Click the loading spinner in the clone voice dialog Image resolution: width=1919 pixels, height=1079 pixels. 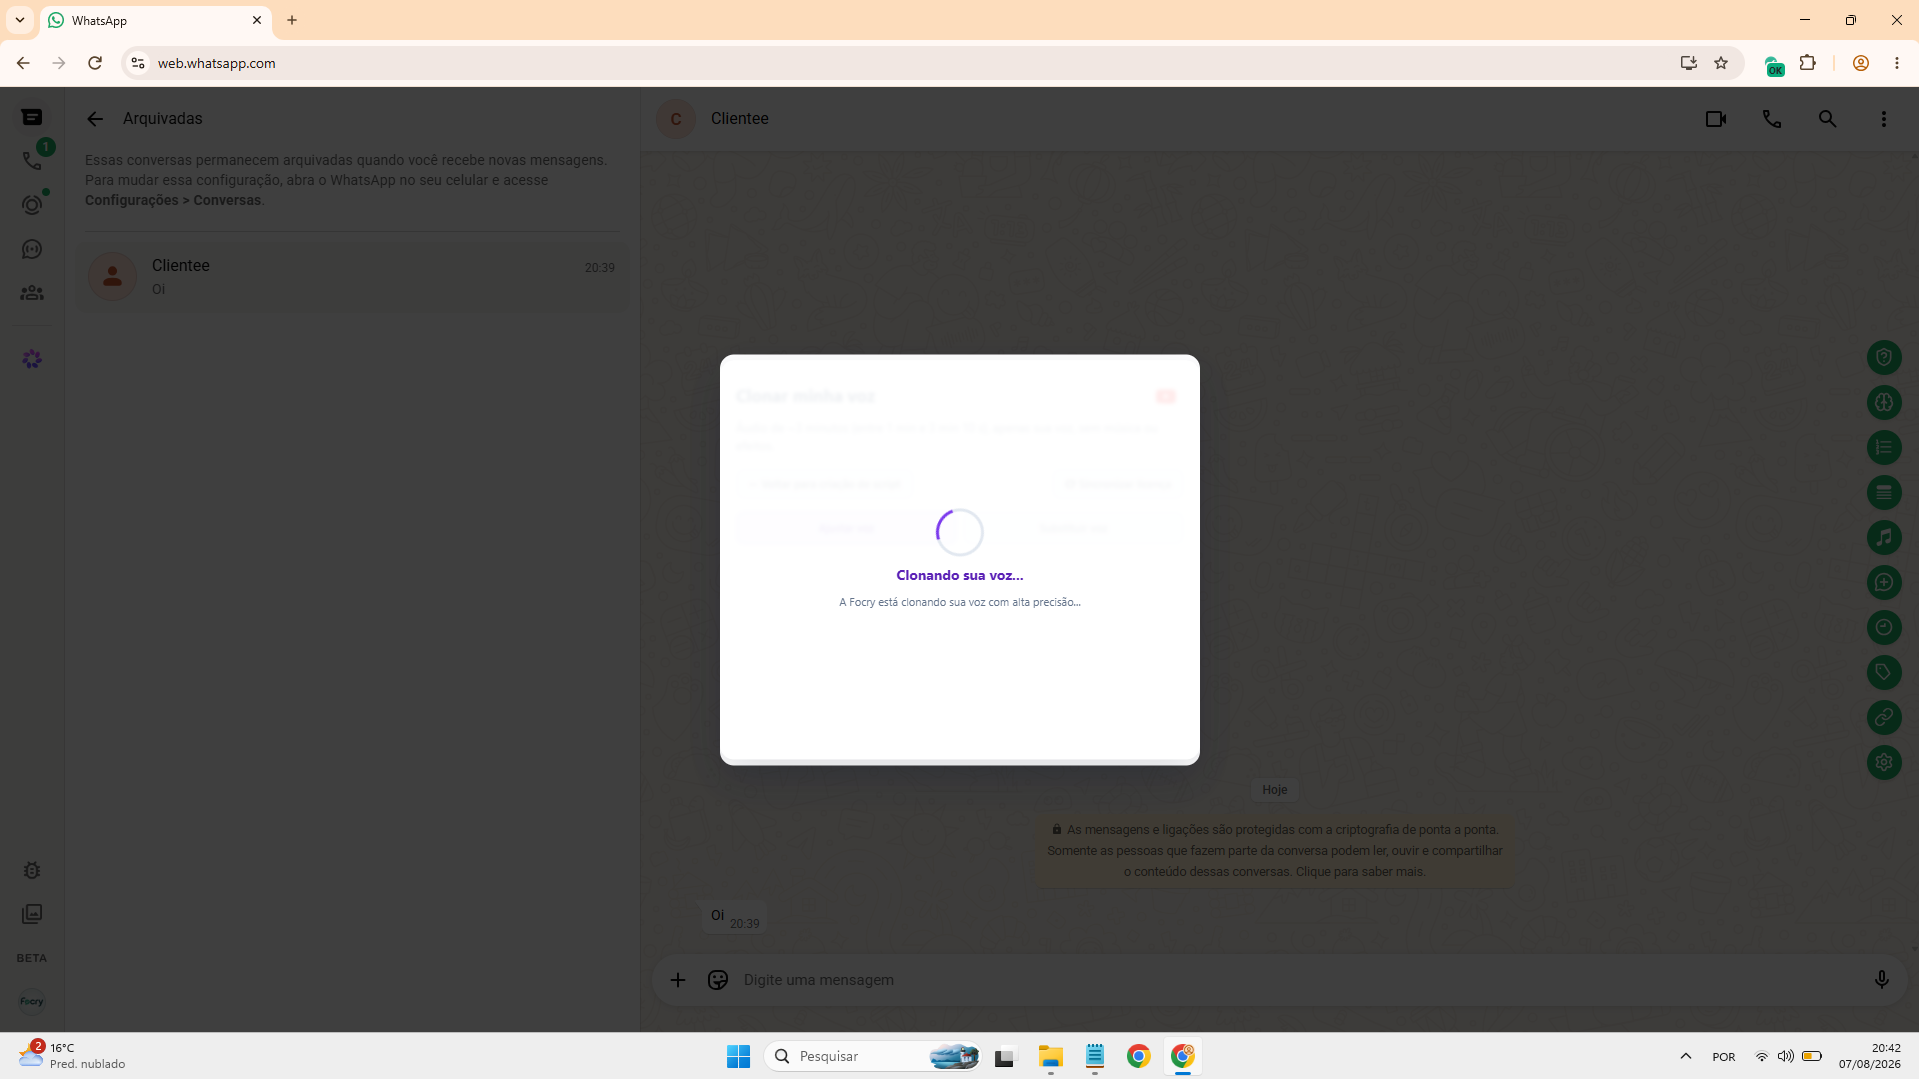pyautogui.click(x=959, y=532)
